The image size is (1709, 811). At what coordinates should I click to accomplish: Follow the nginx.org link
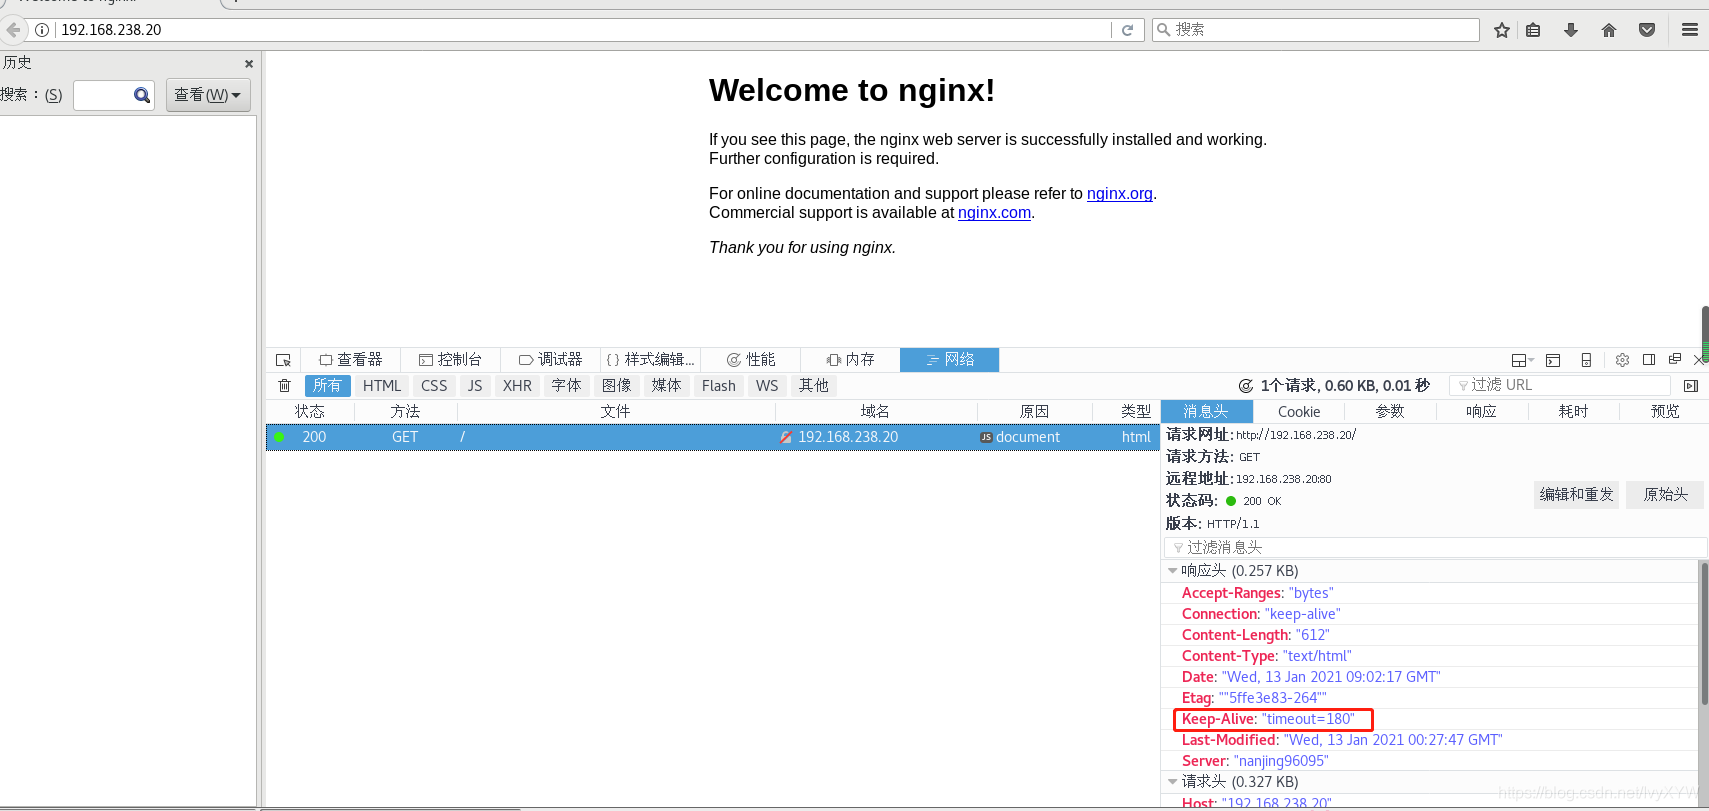(1119, 194)
